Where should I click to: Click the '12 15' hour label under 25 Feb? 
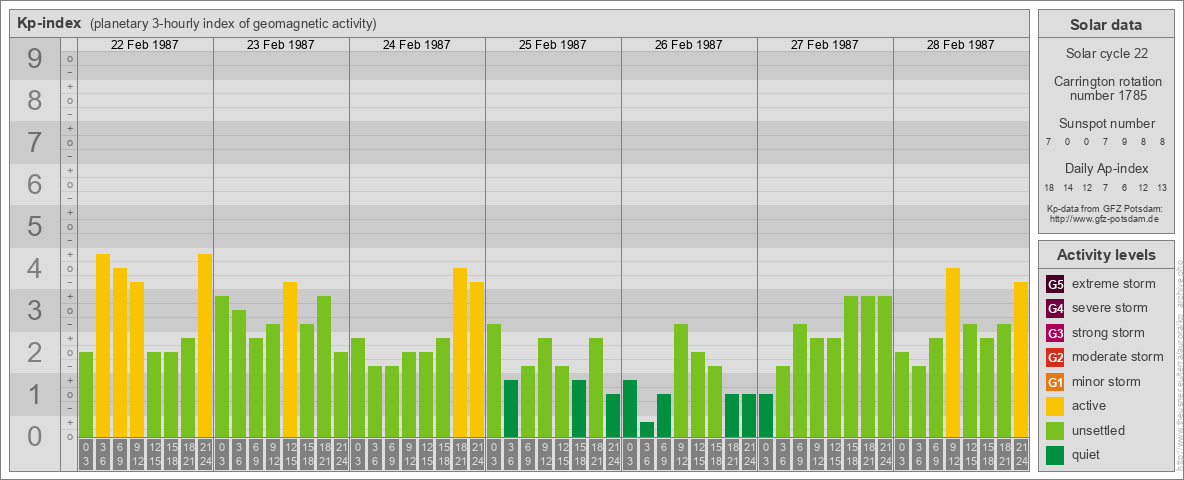tap(562, 455)
